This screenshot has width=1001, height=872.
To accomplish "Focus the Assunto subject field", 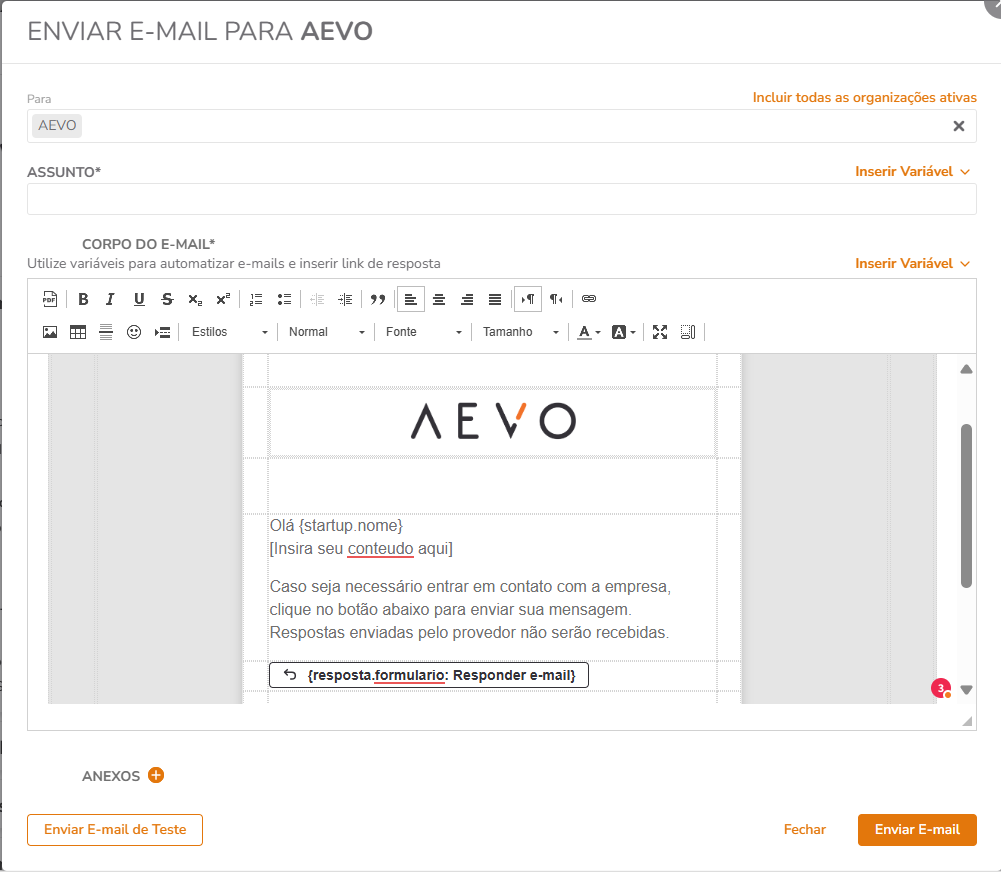I will pos(502,199).
